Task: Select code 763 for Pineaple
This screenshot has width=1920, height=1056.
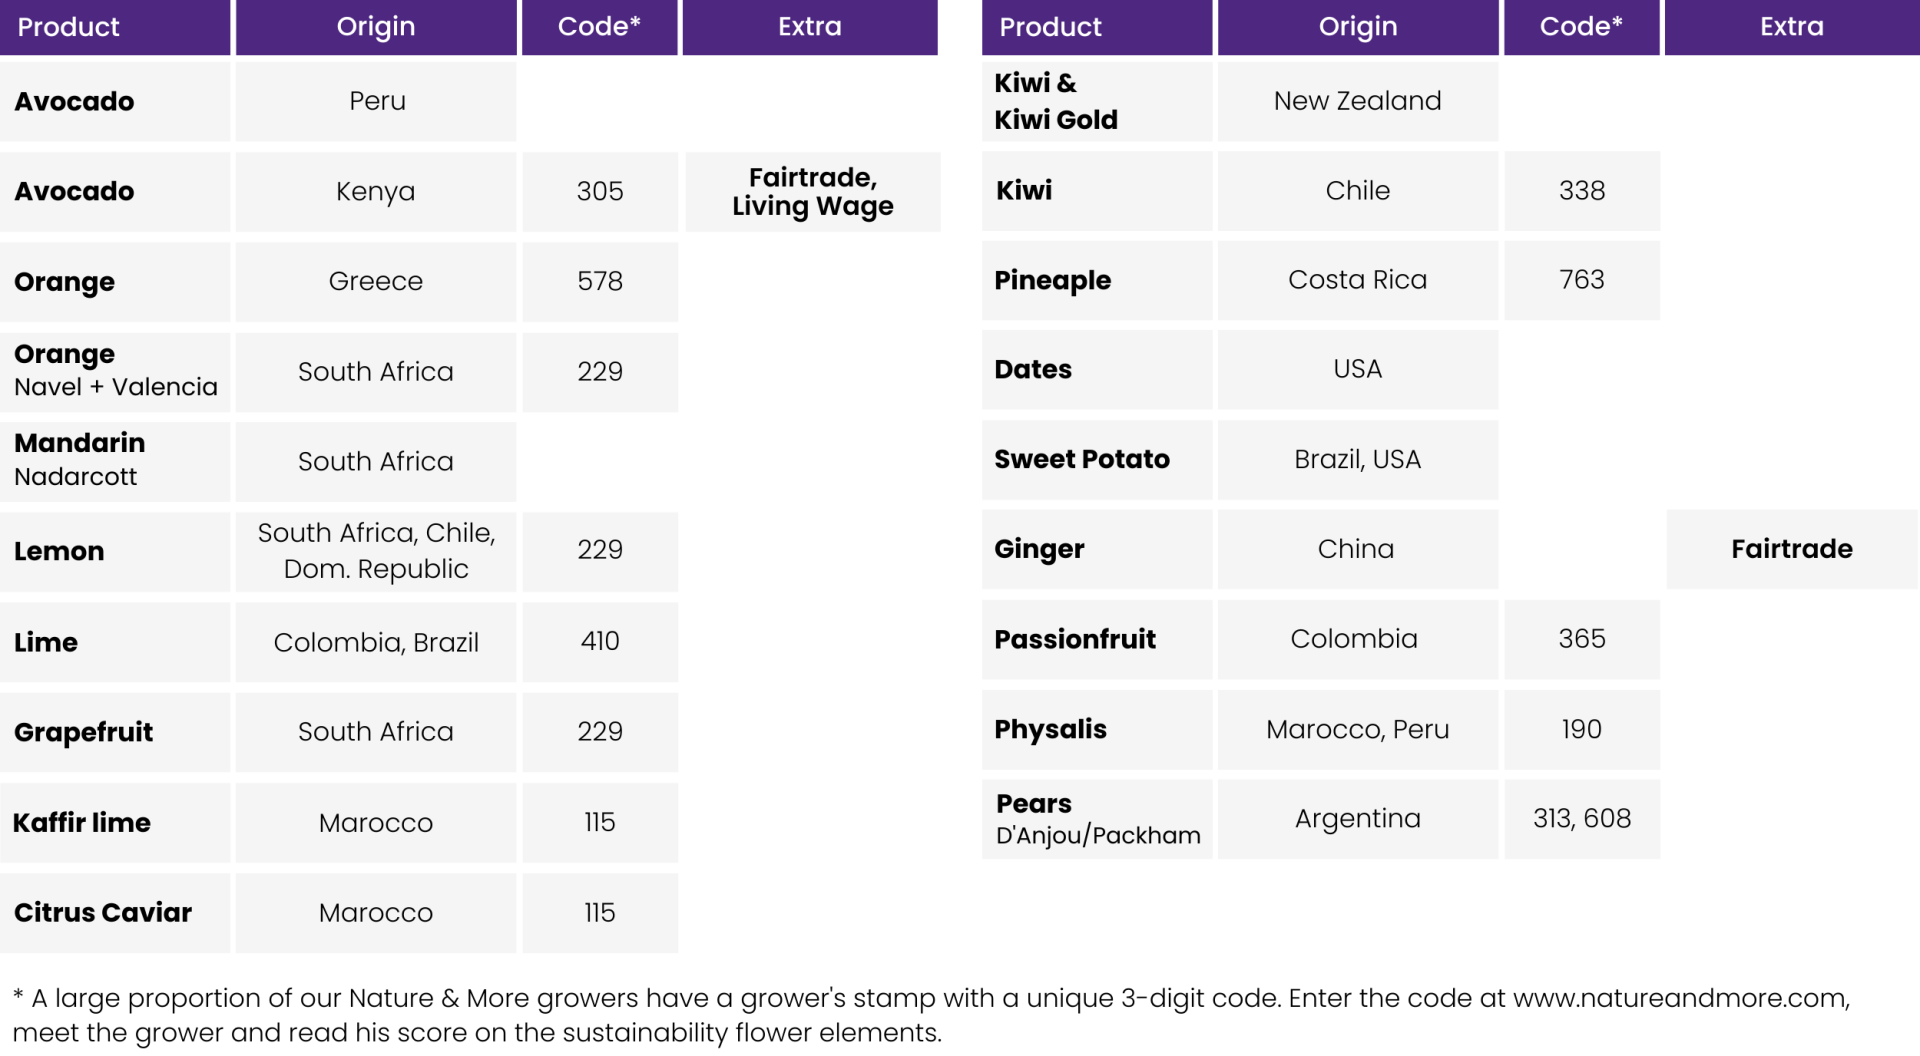Action: coord(1582,280)
